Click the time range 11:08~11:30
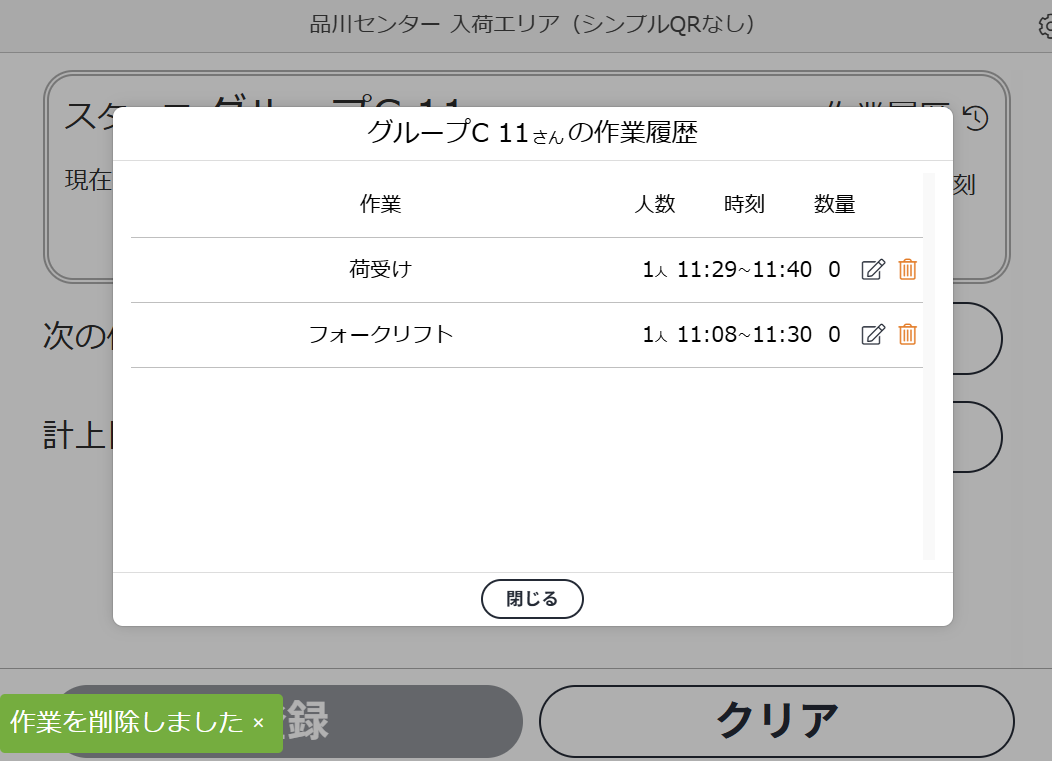Viewport: 1052px width, 761px height. [744, 335]
